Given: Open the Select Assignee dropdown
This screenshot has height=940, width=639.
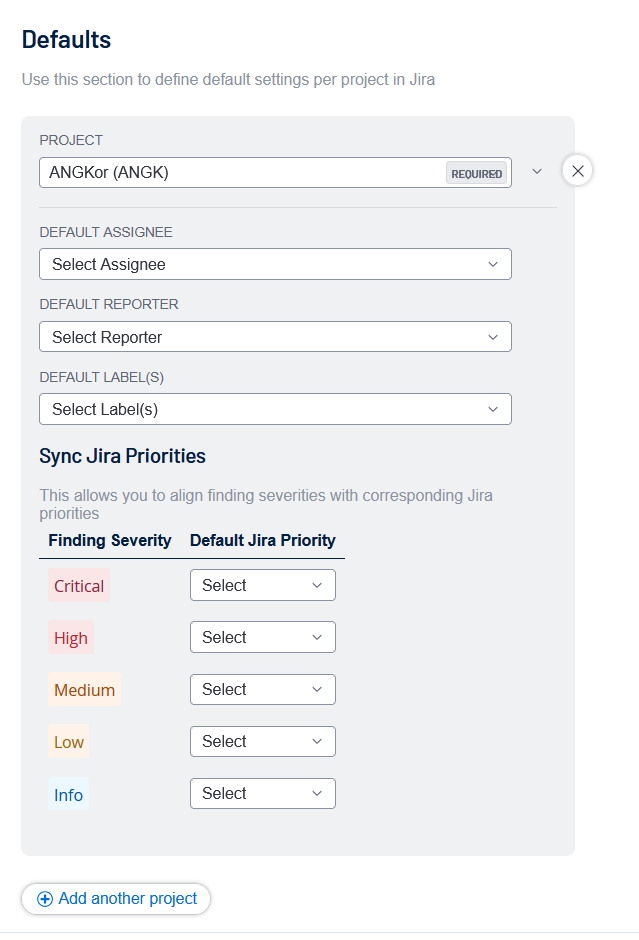Looking at the screenshot, I should click(x=275, y=265).
